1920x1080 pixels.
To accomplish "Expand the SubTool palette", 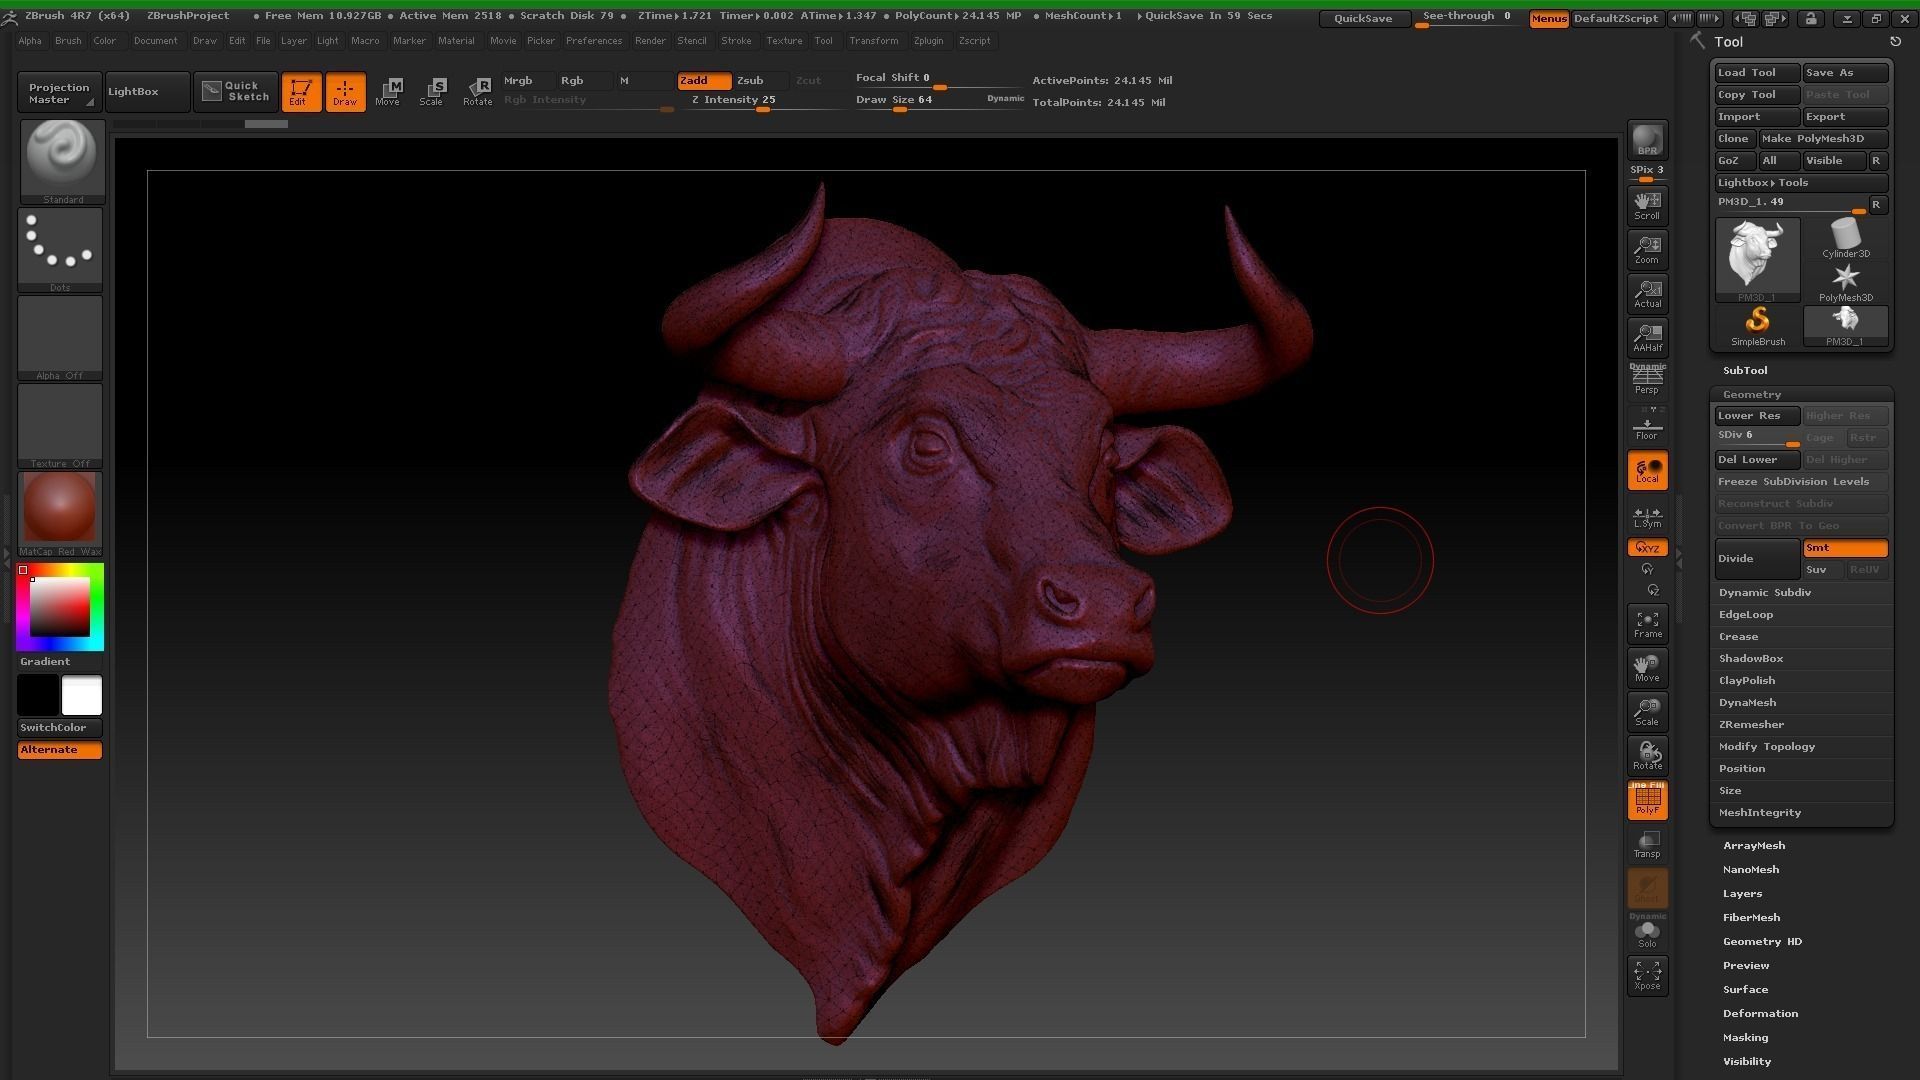I will (1744, 370).
